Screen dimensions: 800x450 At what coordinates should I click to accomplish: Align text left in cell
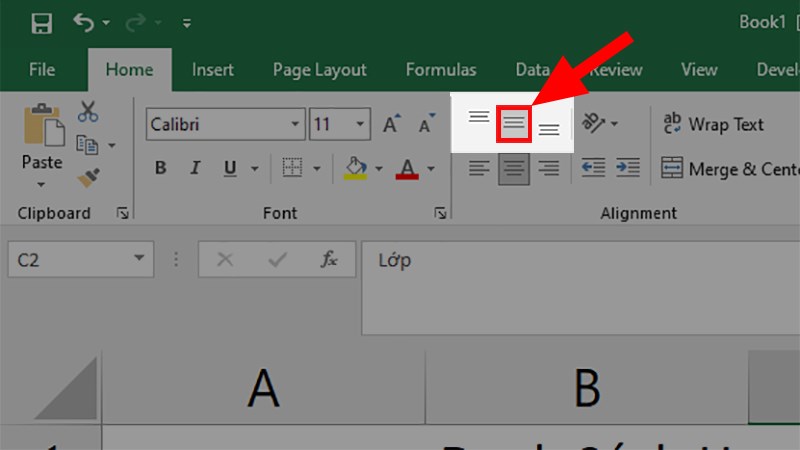click(x=479, y=168)
